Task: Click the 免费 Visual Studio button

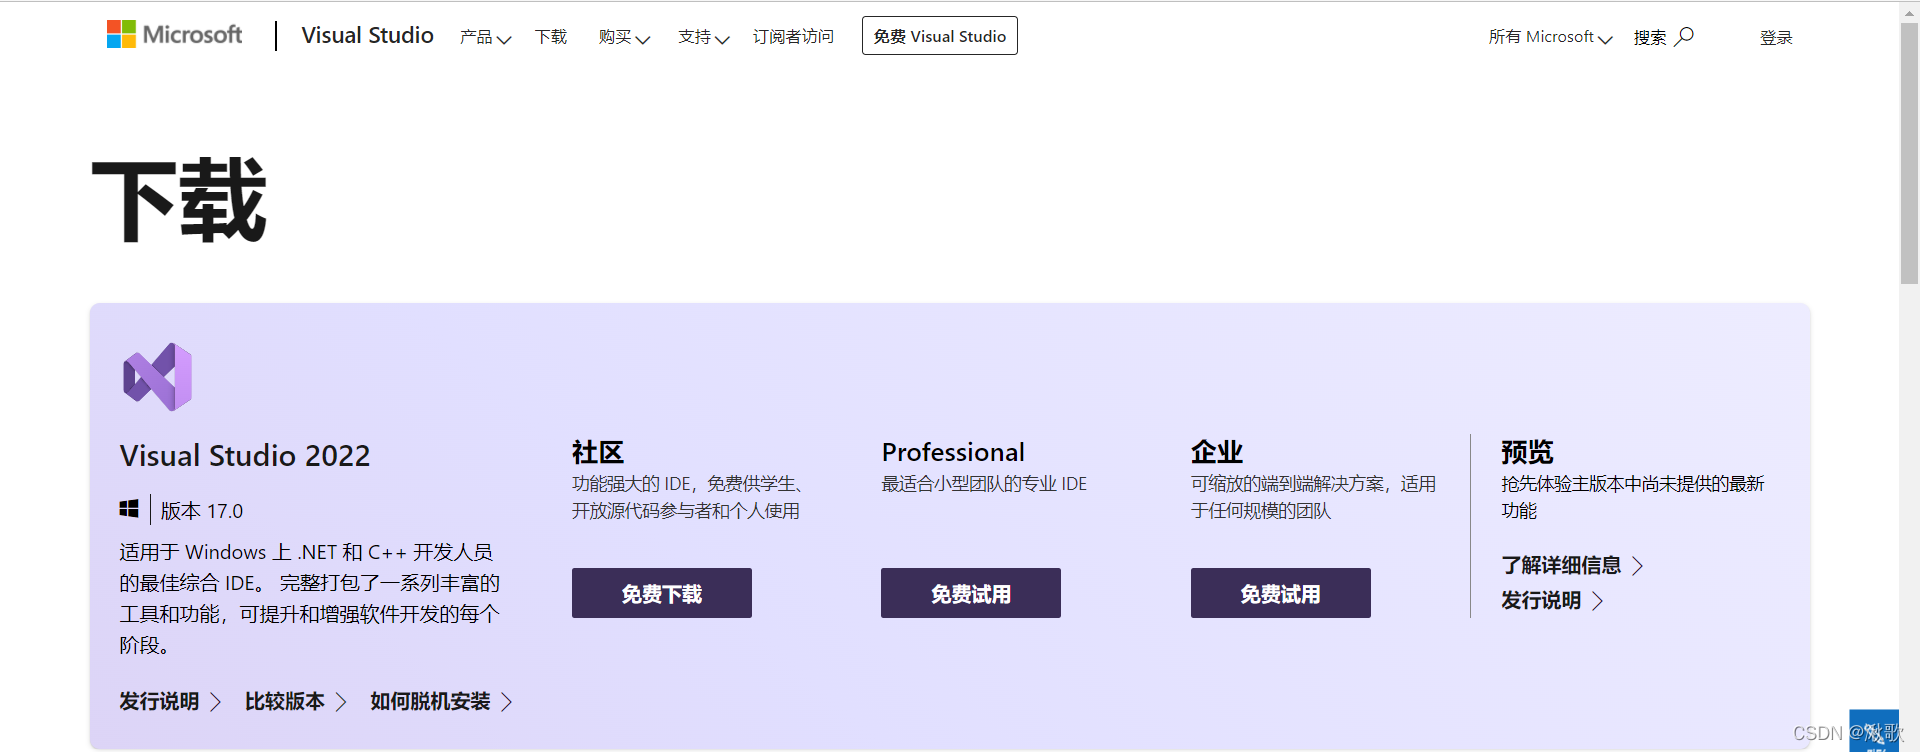Action: [x=940, y=36]
